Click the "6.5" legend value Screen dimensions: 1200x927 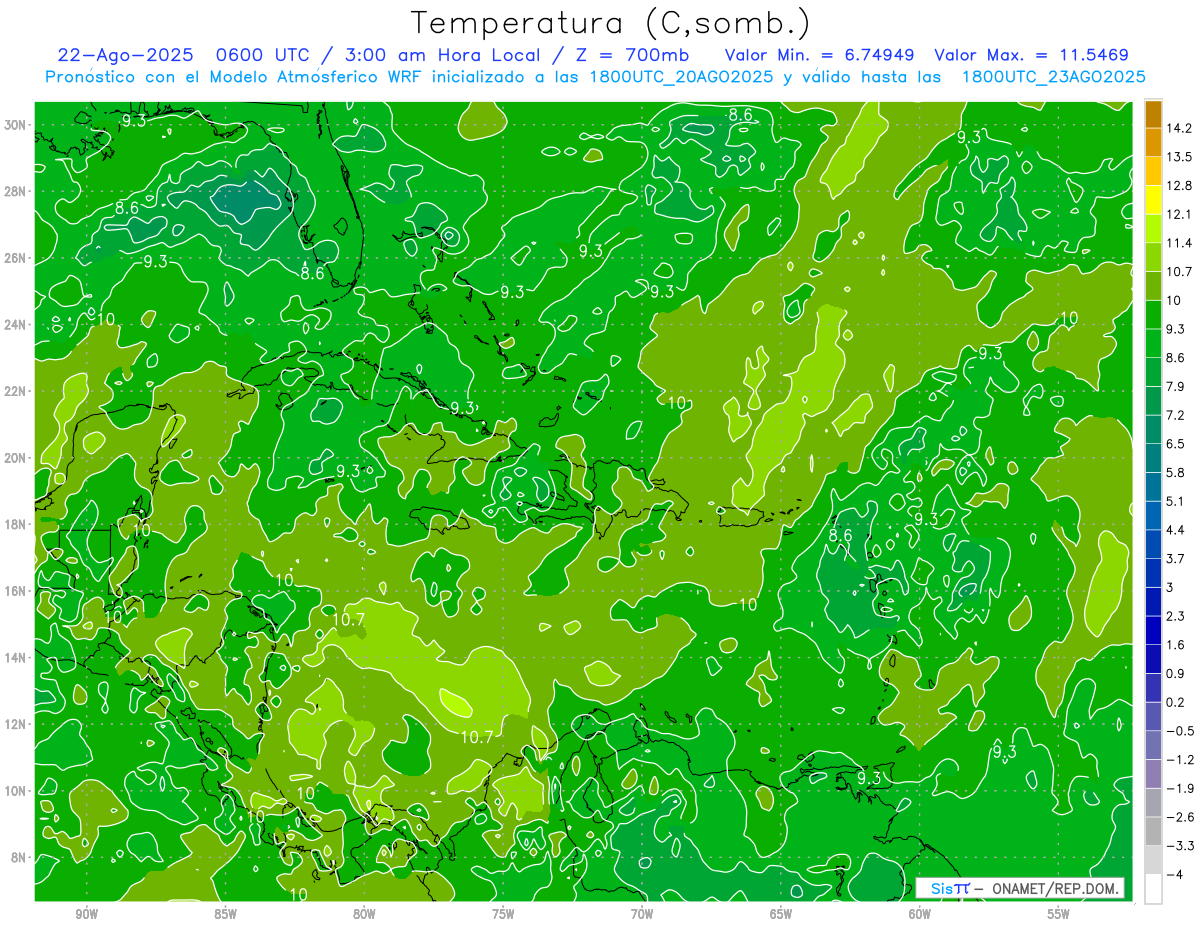coord(1177,444)
